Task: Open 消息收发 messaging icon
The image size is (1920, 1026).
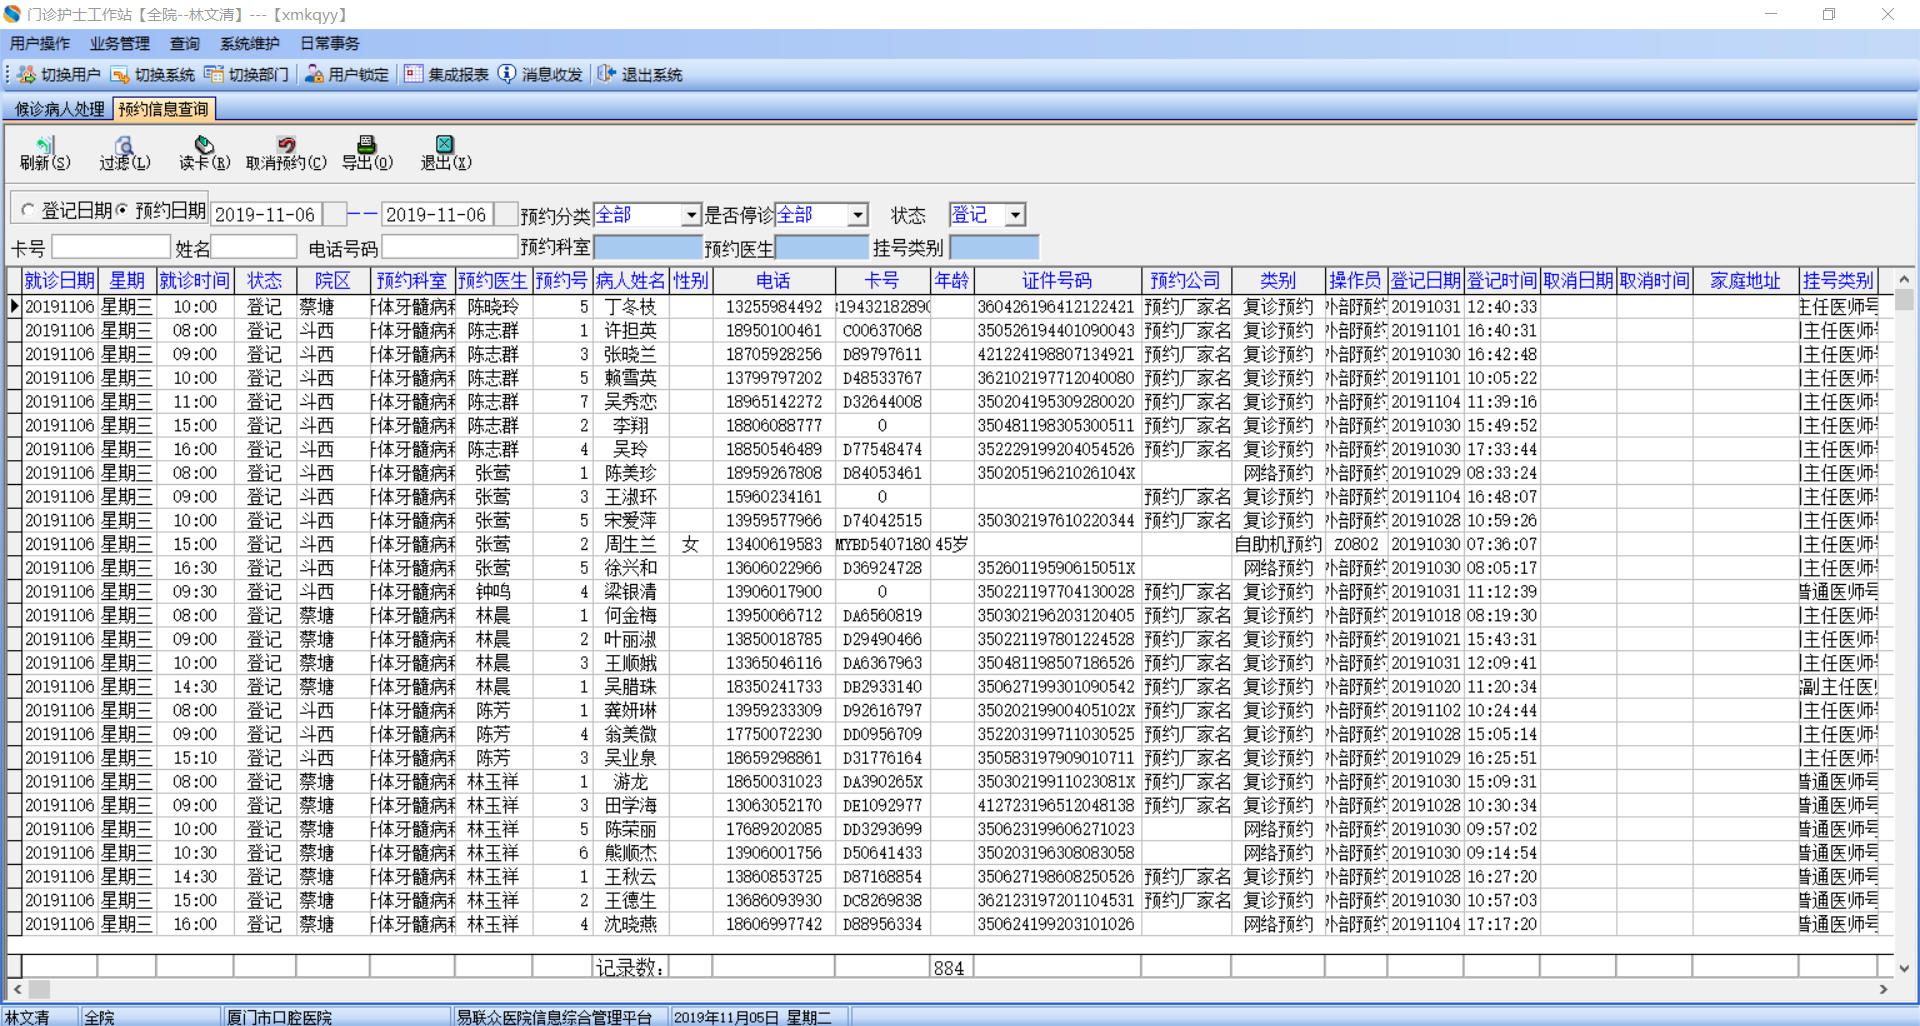Action: point(508,75)
